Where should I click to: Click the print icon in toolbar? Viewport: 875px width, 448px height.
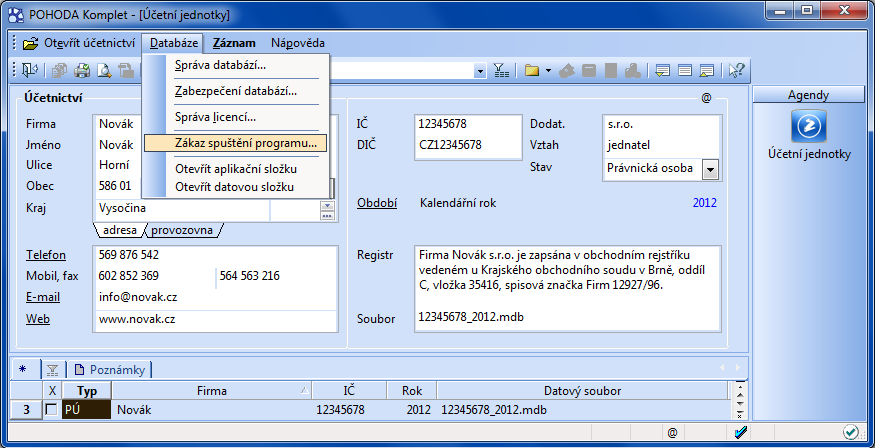coord(82,70)
